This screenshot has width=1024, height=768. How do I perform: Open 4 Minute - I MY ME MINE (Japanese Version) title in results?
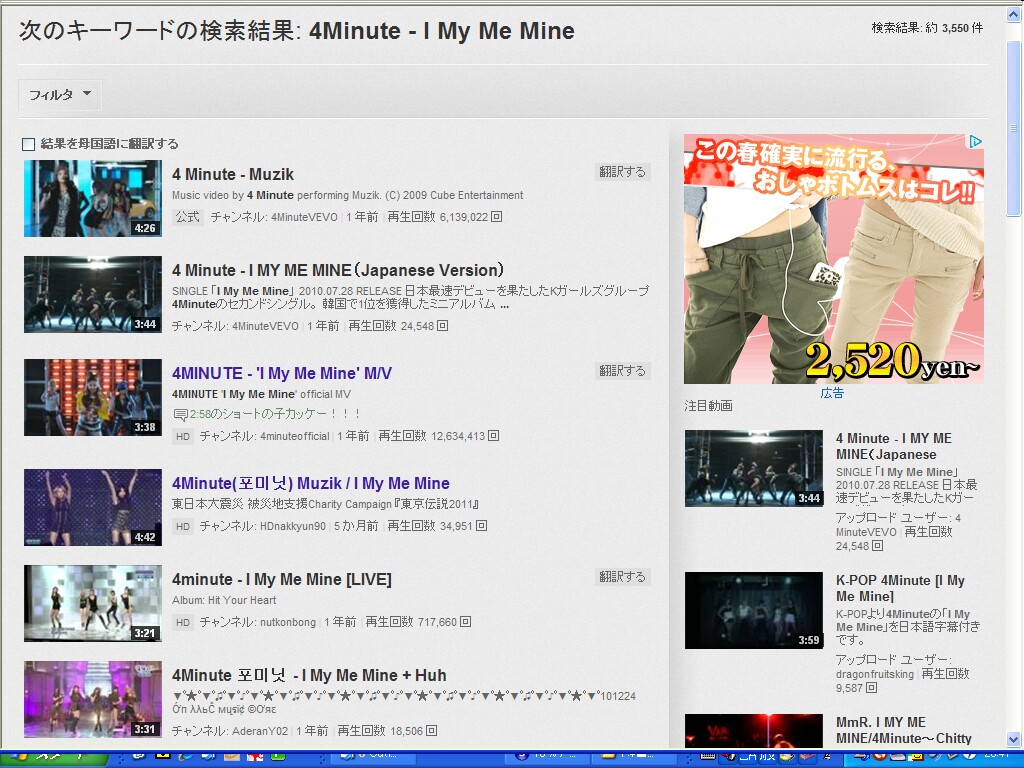coord(338,270)
